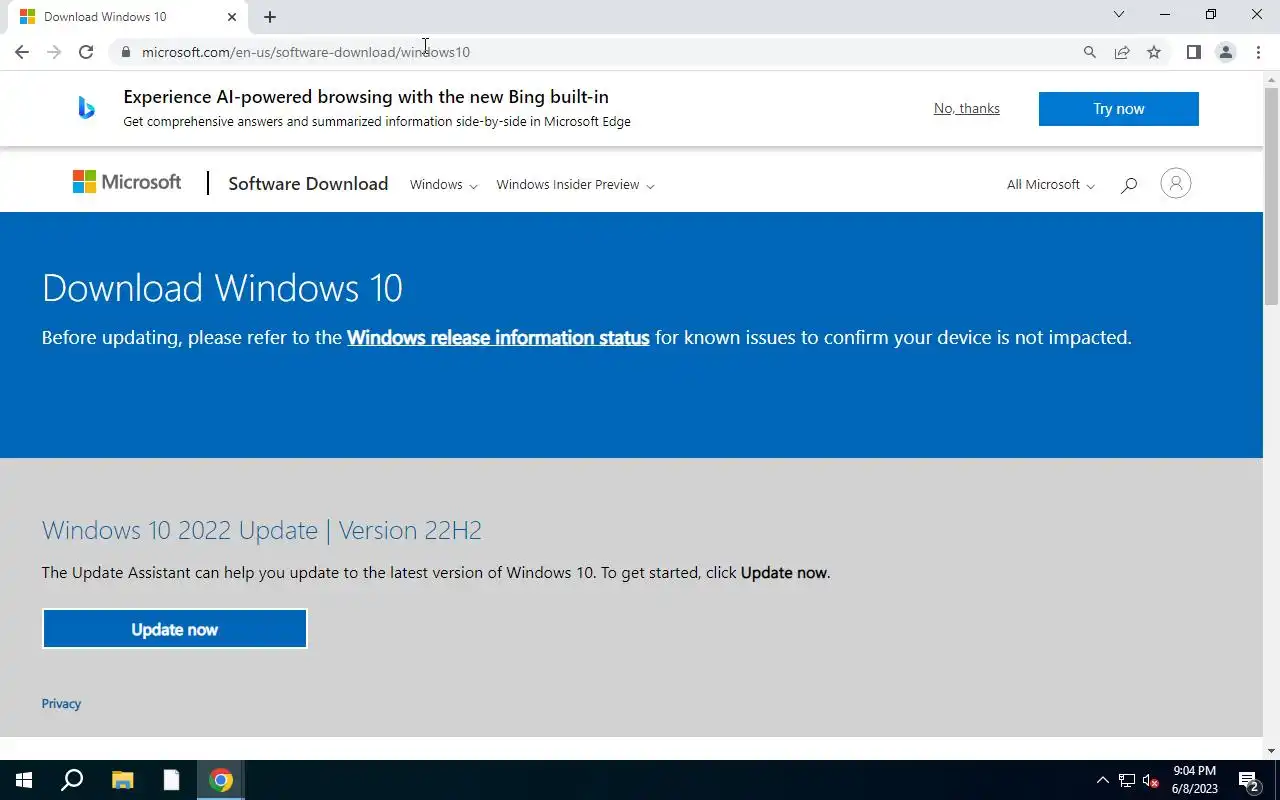Open Windows release information status link
This screenshot has width=1280, height=800.
(498, 338)
